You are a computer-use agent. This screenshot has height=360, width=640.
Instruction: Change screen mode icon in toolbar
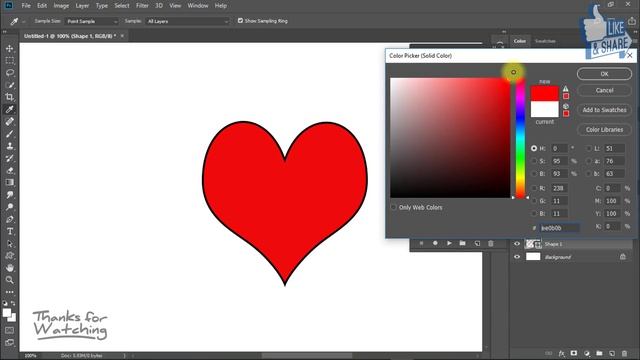[9, 342]
